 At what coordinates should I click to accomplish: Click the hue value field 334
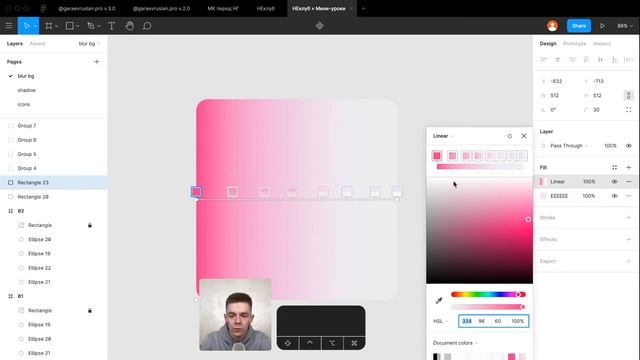coord(467,321)
